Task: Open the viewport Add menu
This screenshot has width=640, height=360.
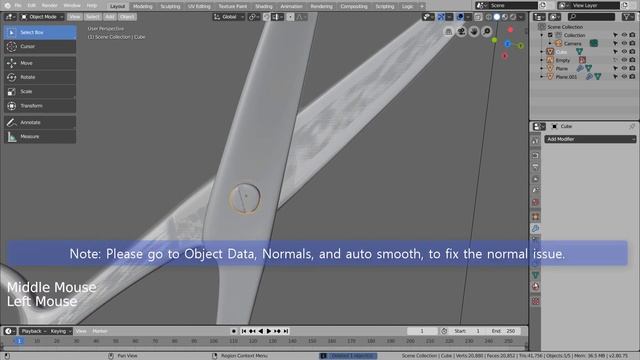Action: click(110, 17)
